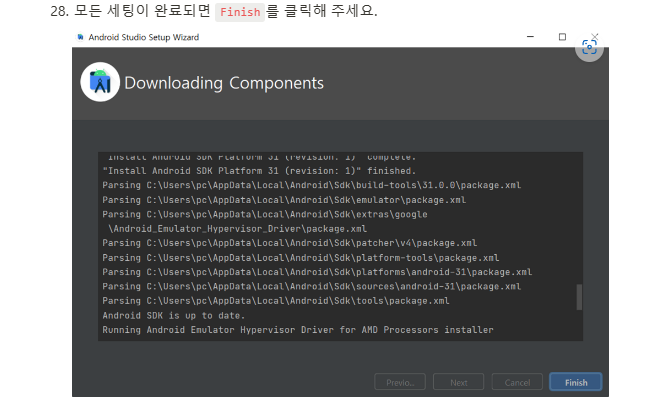Viewport: 667px width, 403px height.
Task: Click the Android Studio title bar icon
Action: pyautogui.click(x=80, y=37)
